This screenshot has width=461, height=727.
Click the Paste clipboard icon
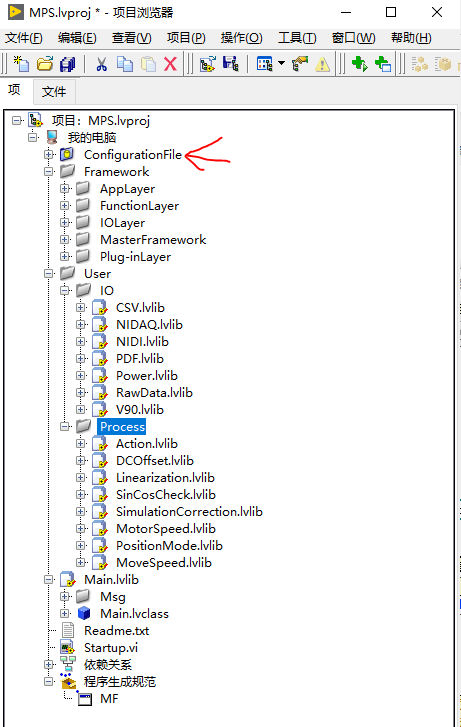[148, 64]
